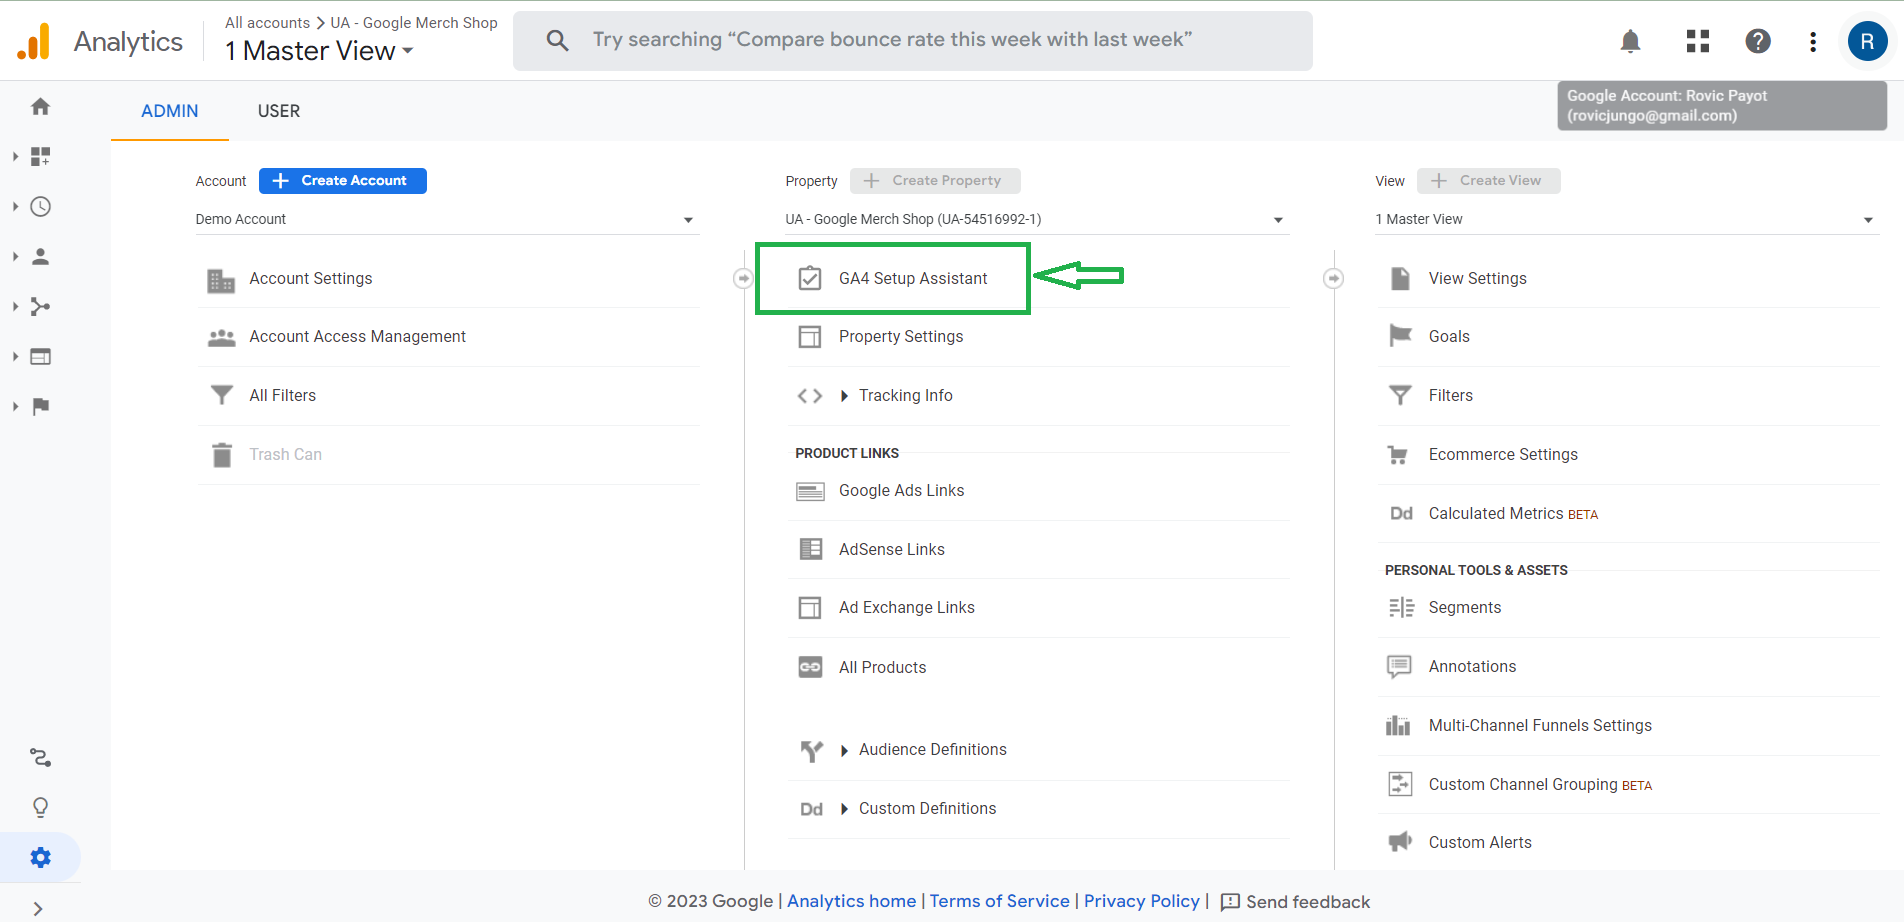Click the Admin gear icon
The height and width of the screenshot is (922, 1904).
coord(40,857)
